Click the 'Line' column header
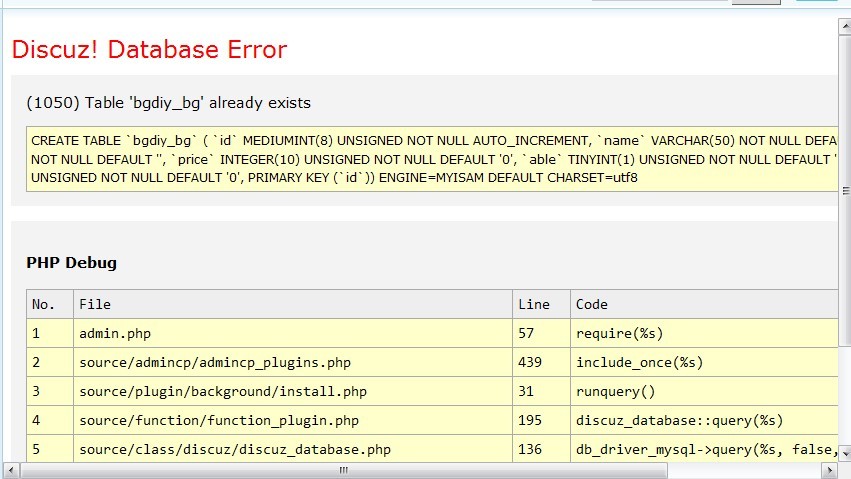The width and height of the screenshot is (851, 479). click(541, 304)
